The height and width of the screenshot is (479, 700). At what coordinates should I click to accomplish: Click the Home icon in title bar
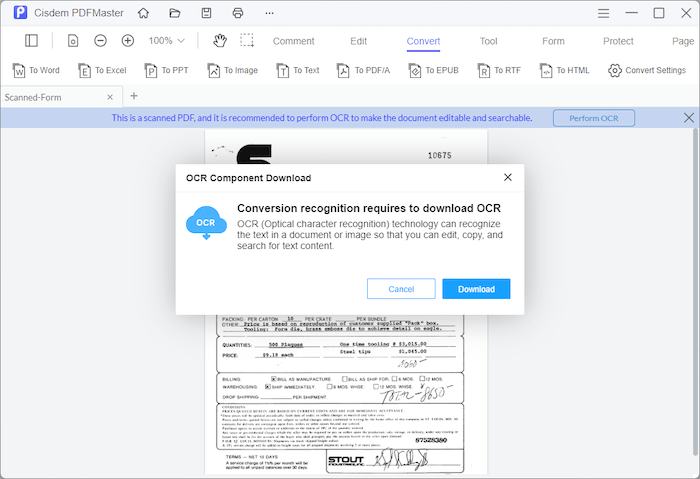click(x=143, y=13)
